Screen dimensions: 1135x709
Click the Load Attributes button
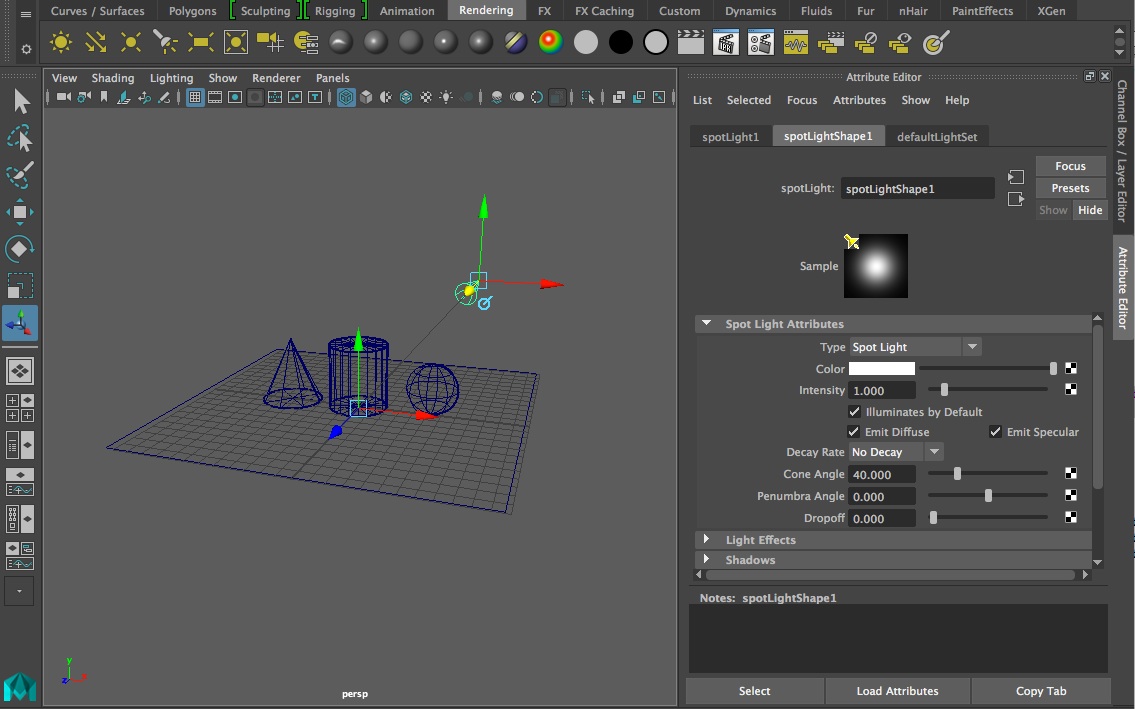coord(897,691)
